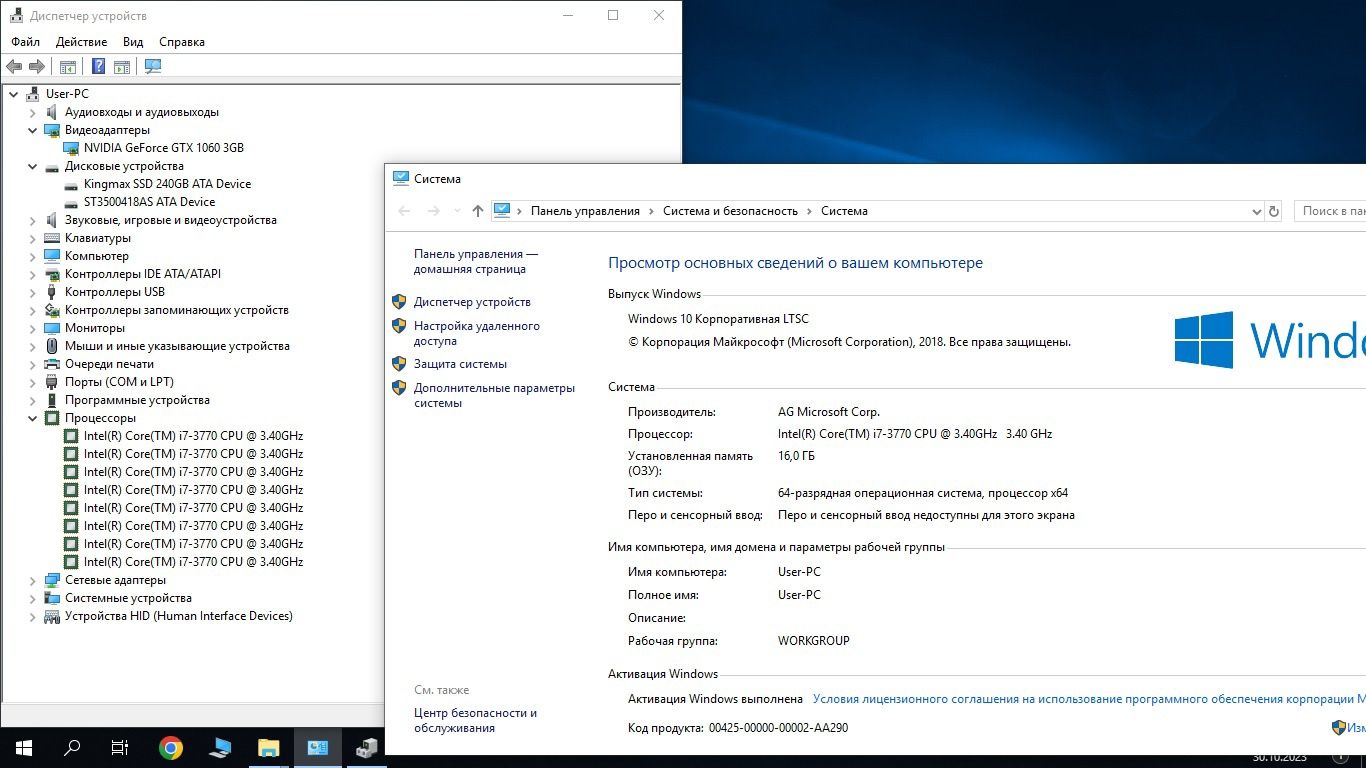Click the Forward arrow in Device Manager toolbar
The width and height of the screenshot is (1366, 768).
(x=37, y=67)
